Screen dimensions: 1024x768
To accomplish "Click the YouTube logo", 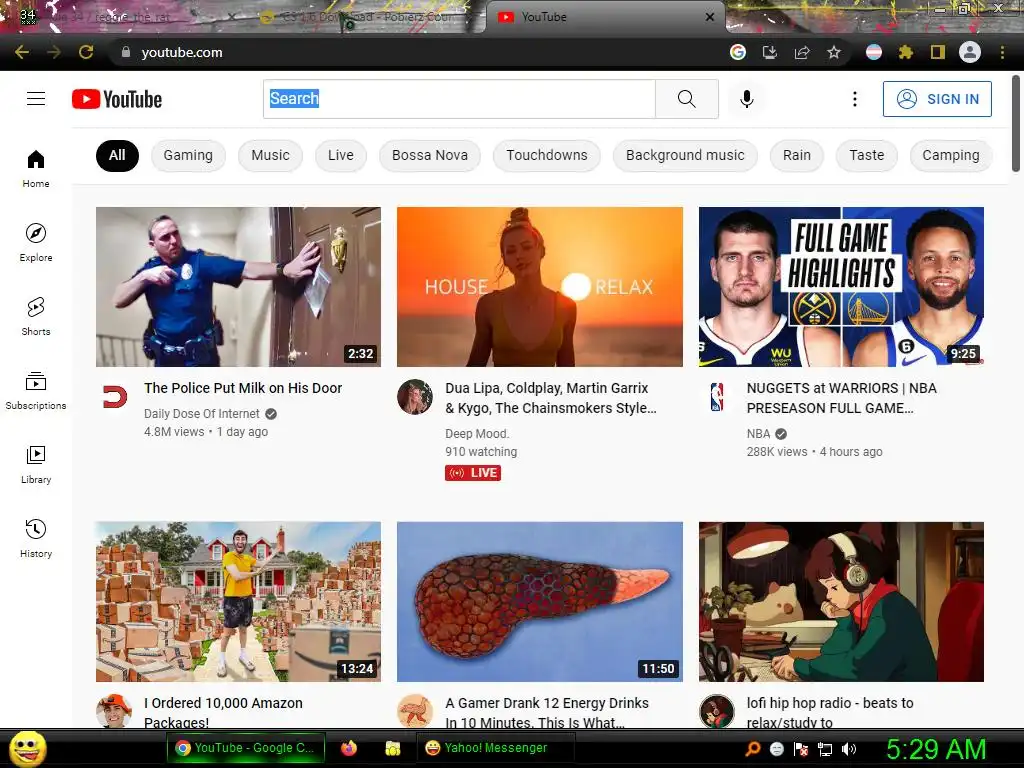I will coord(117,99).
